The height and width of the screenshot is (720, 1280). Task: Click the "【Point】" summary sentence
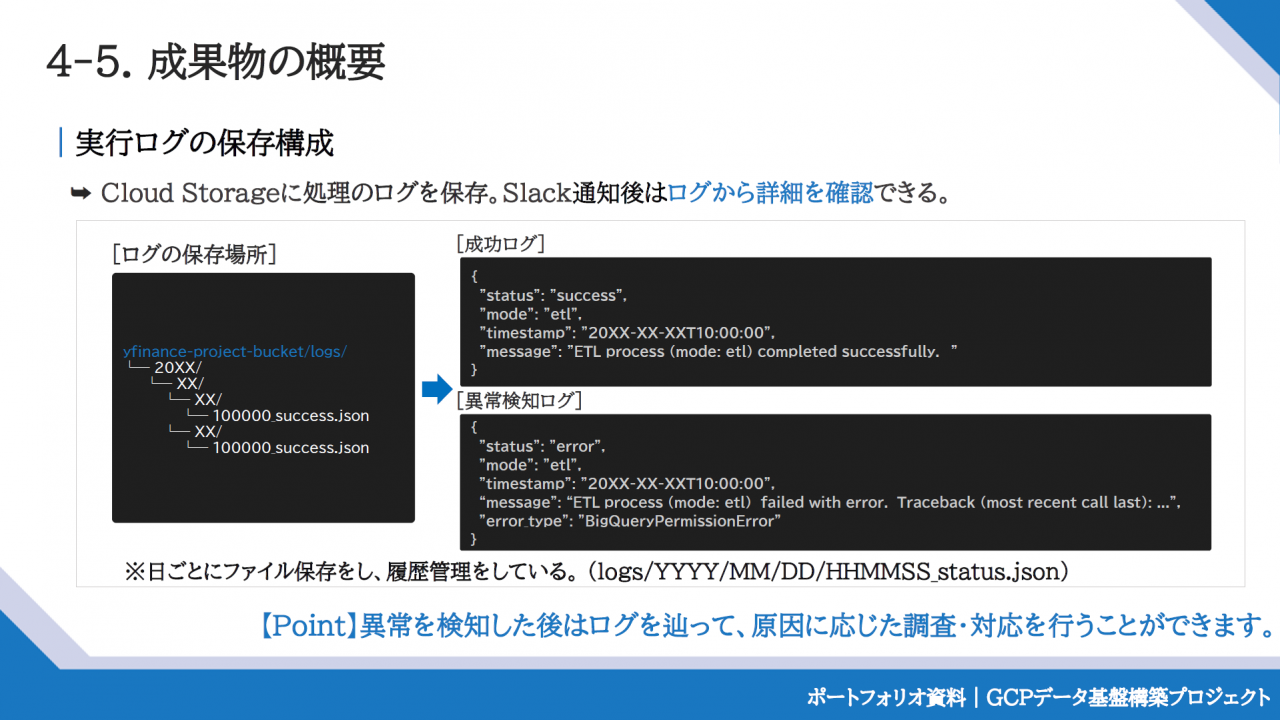tap(763, 626)
